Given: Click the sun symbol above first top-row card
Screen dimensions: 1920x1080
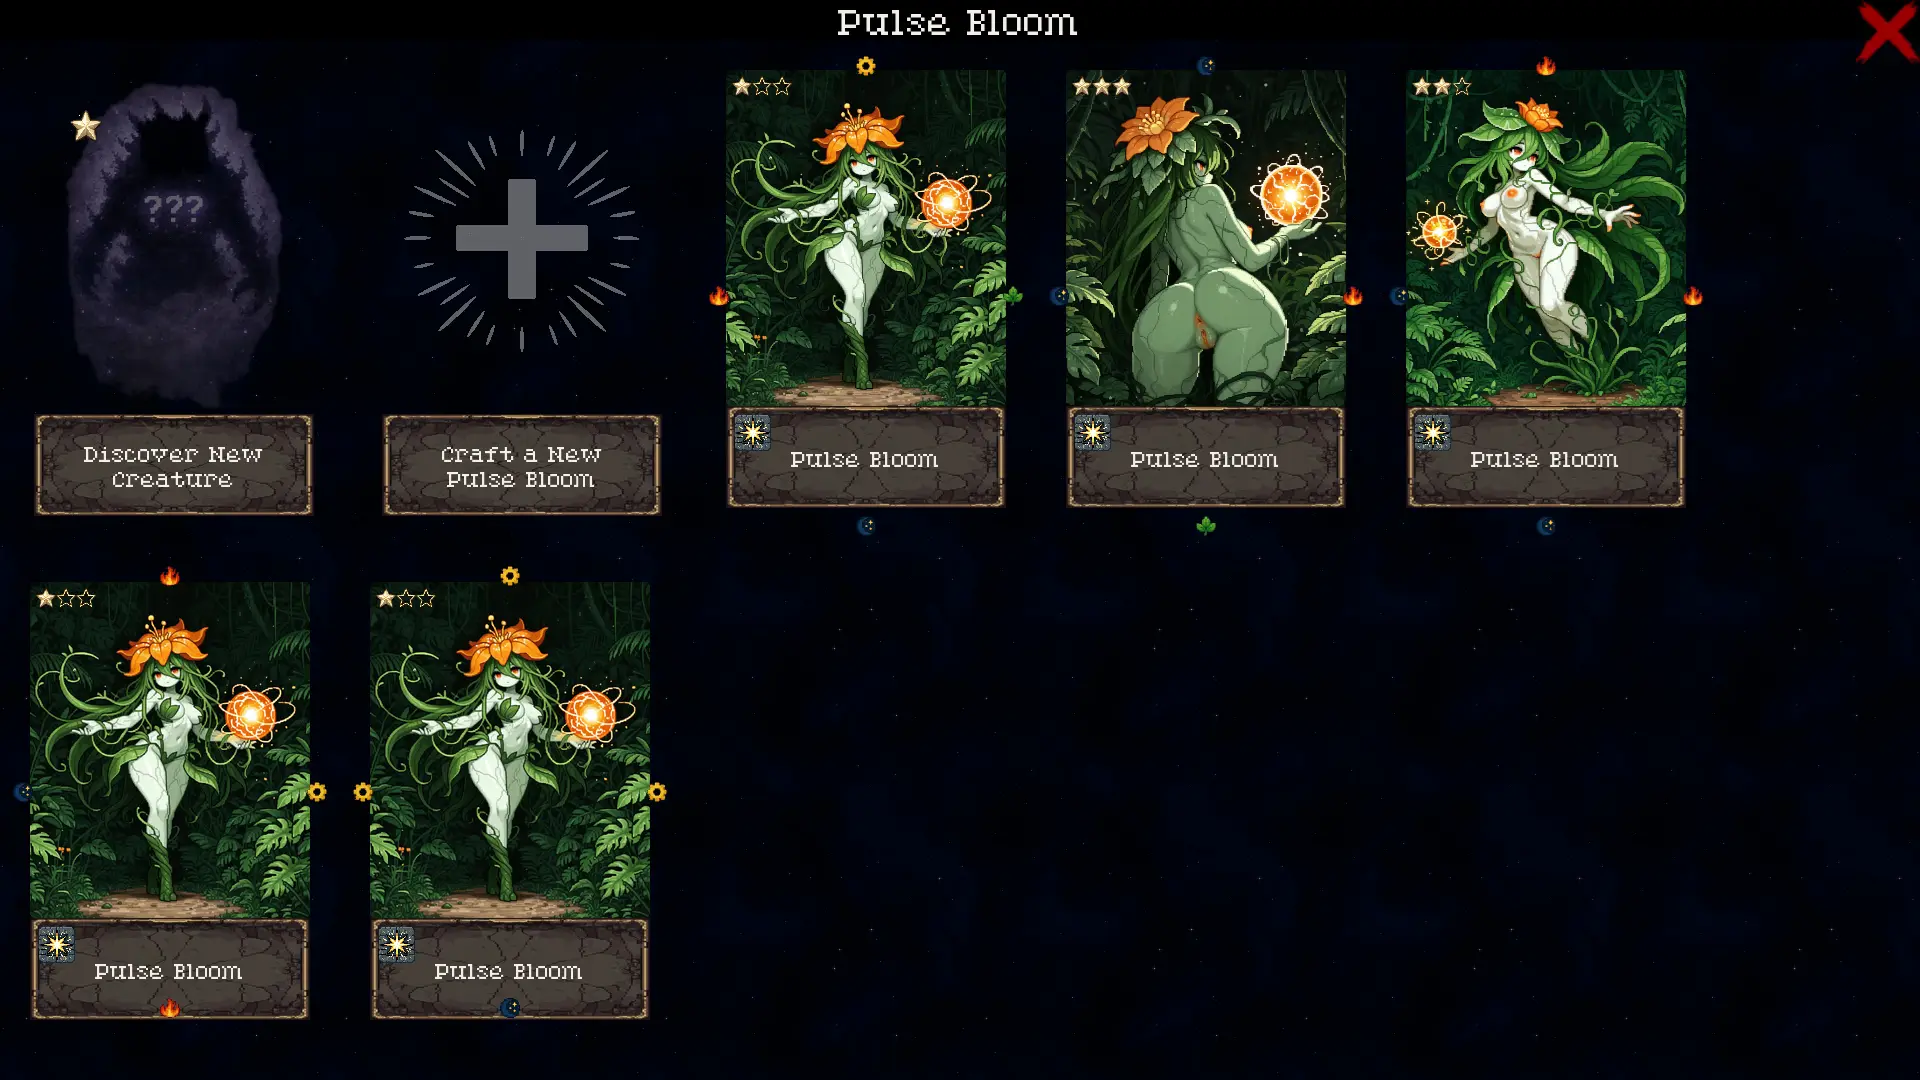Looking at the screenshot, I should [x=866, y=66].
